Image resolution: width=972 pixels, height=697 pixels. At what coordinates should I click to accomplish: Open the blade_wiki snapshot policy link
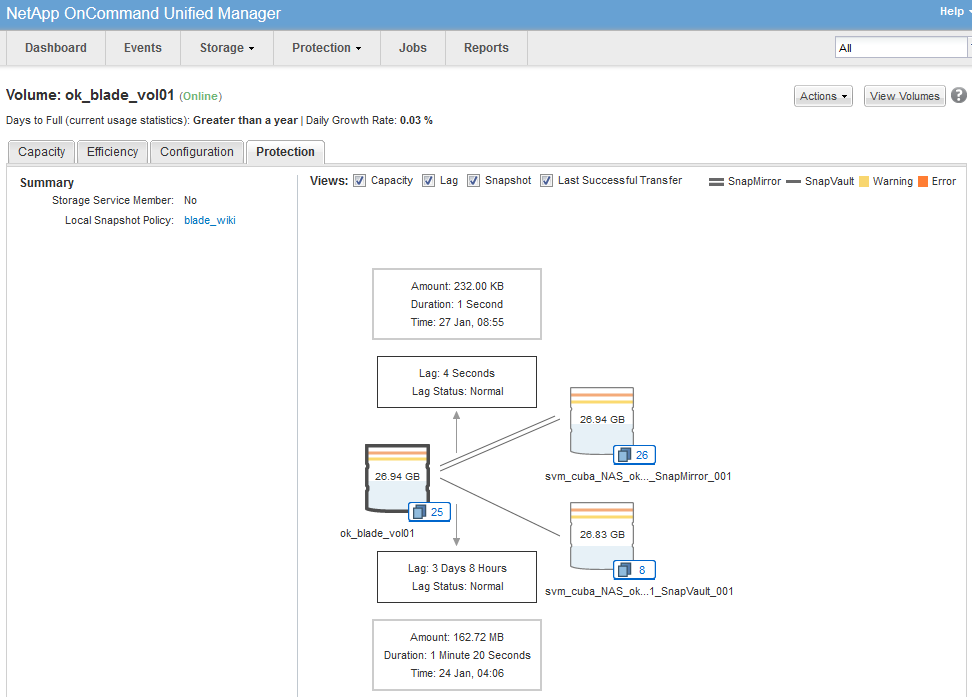pos(210,220)
